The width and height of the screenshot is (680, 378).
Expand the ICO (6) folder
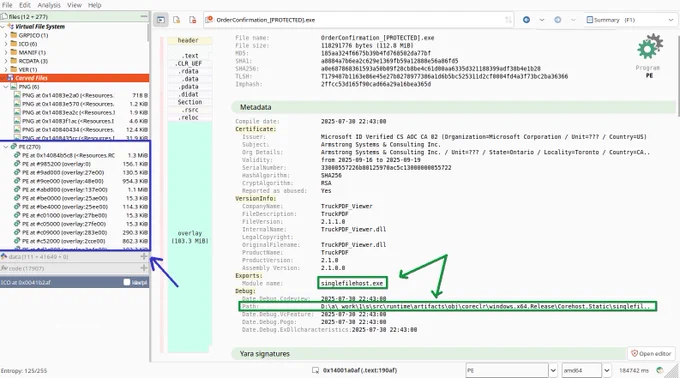tap(6, 44)
